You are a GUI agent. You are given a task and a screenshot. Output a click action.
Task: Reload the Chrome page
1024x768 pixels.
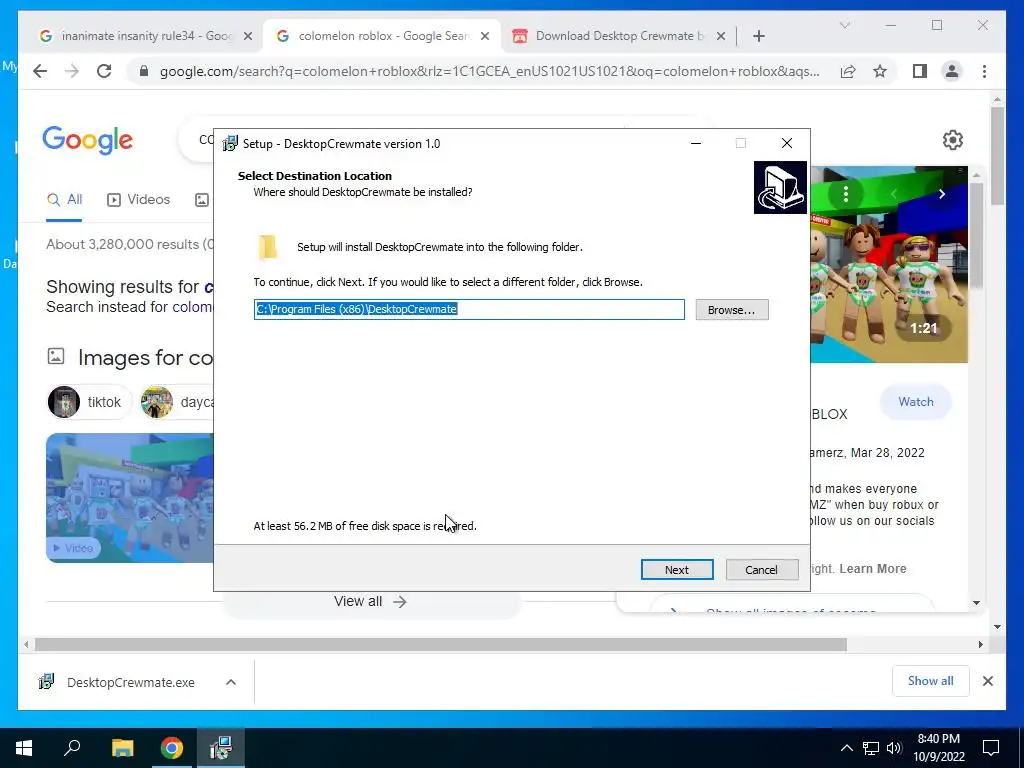tap(104, 71)
